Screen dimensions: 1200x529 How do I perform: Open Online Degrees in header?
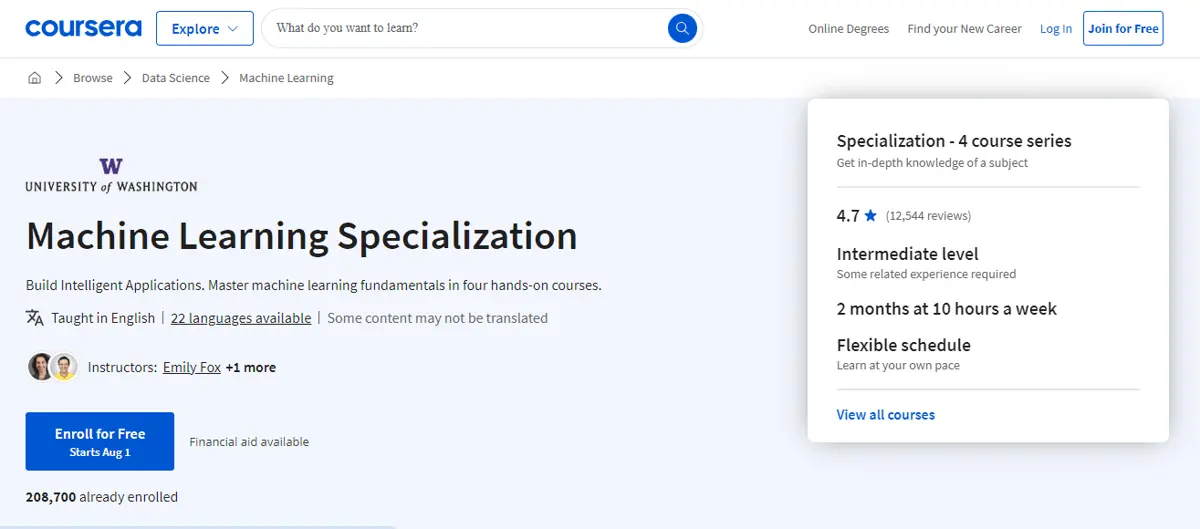pos(848,29)
